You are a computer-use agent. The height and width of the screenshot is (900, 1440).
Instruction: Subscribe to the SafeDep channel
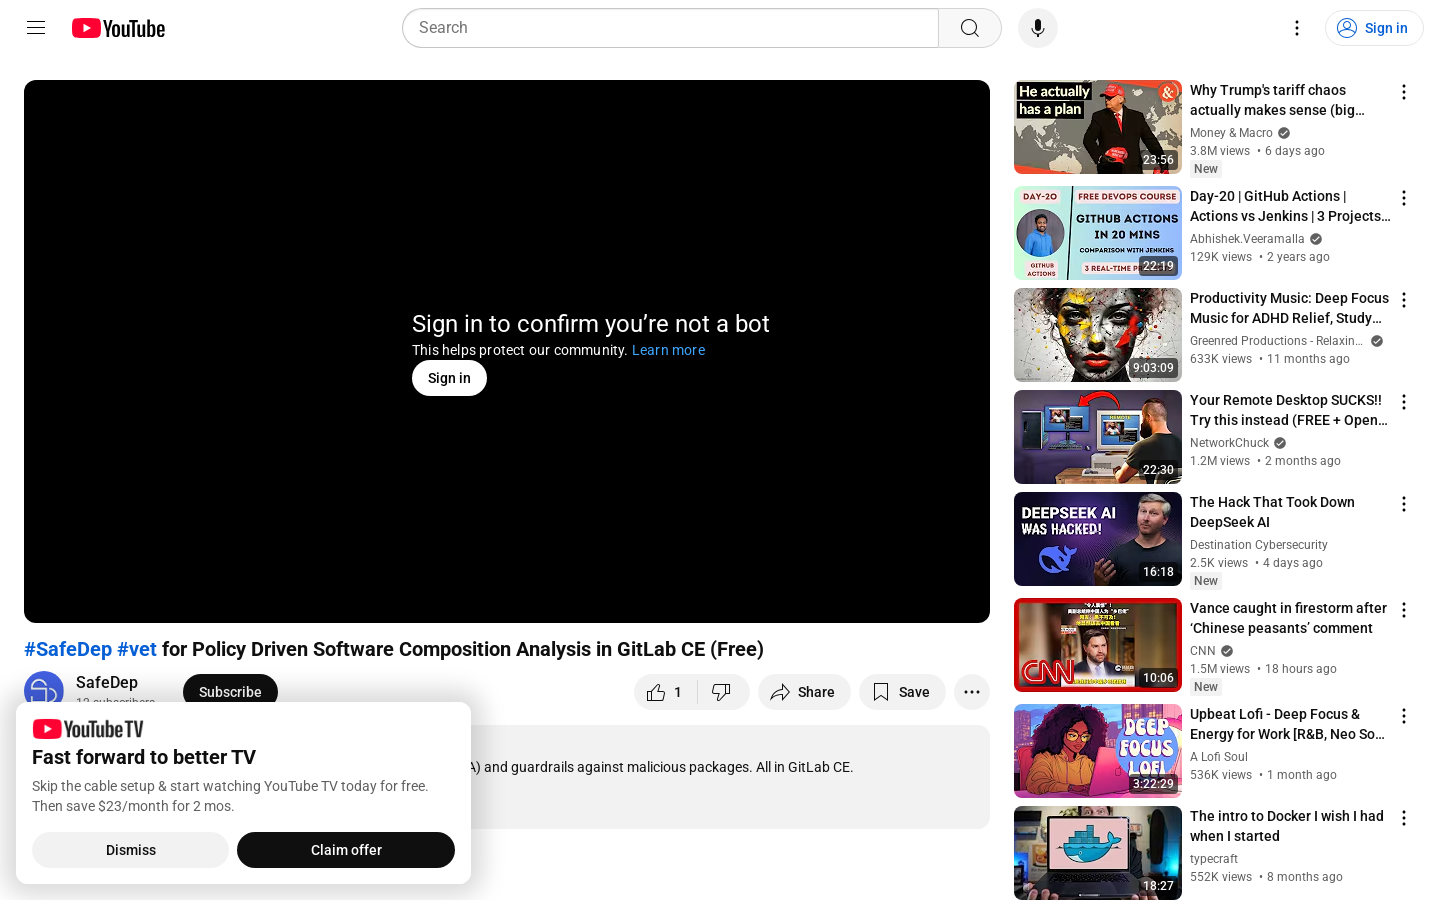[230, 692]
